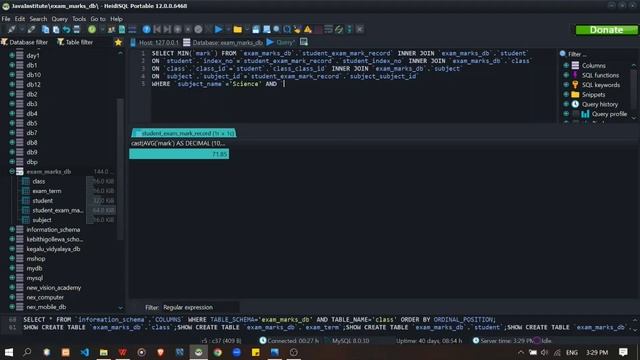The image size is (640, 360).
Task: Click the Export database as SQL icon
Action: point(122,29)
